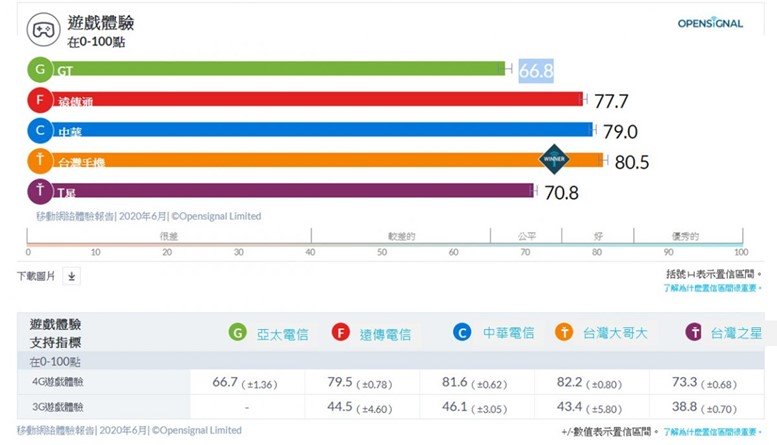Viewport: 777px width, 445px height.
Task: Open the Opensignal logo at top right
Action: (x=710, y=23)
